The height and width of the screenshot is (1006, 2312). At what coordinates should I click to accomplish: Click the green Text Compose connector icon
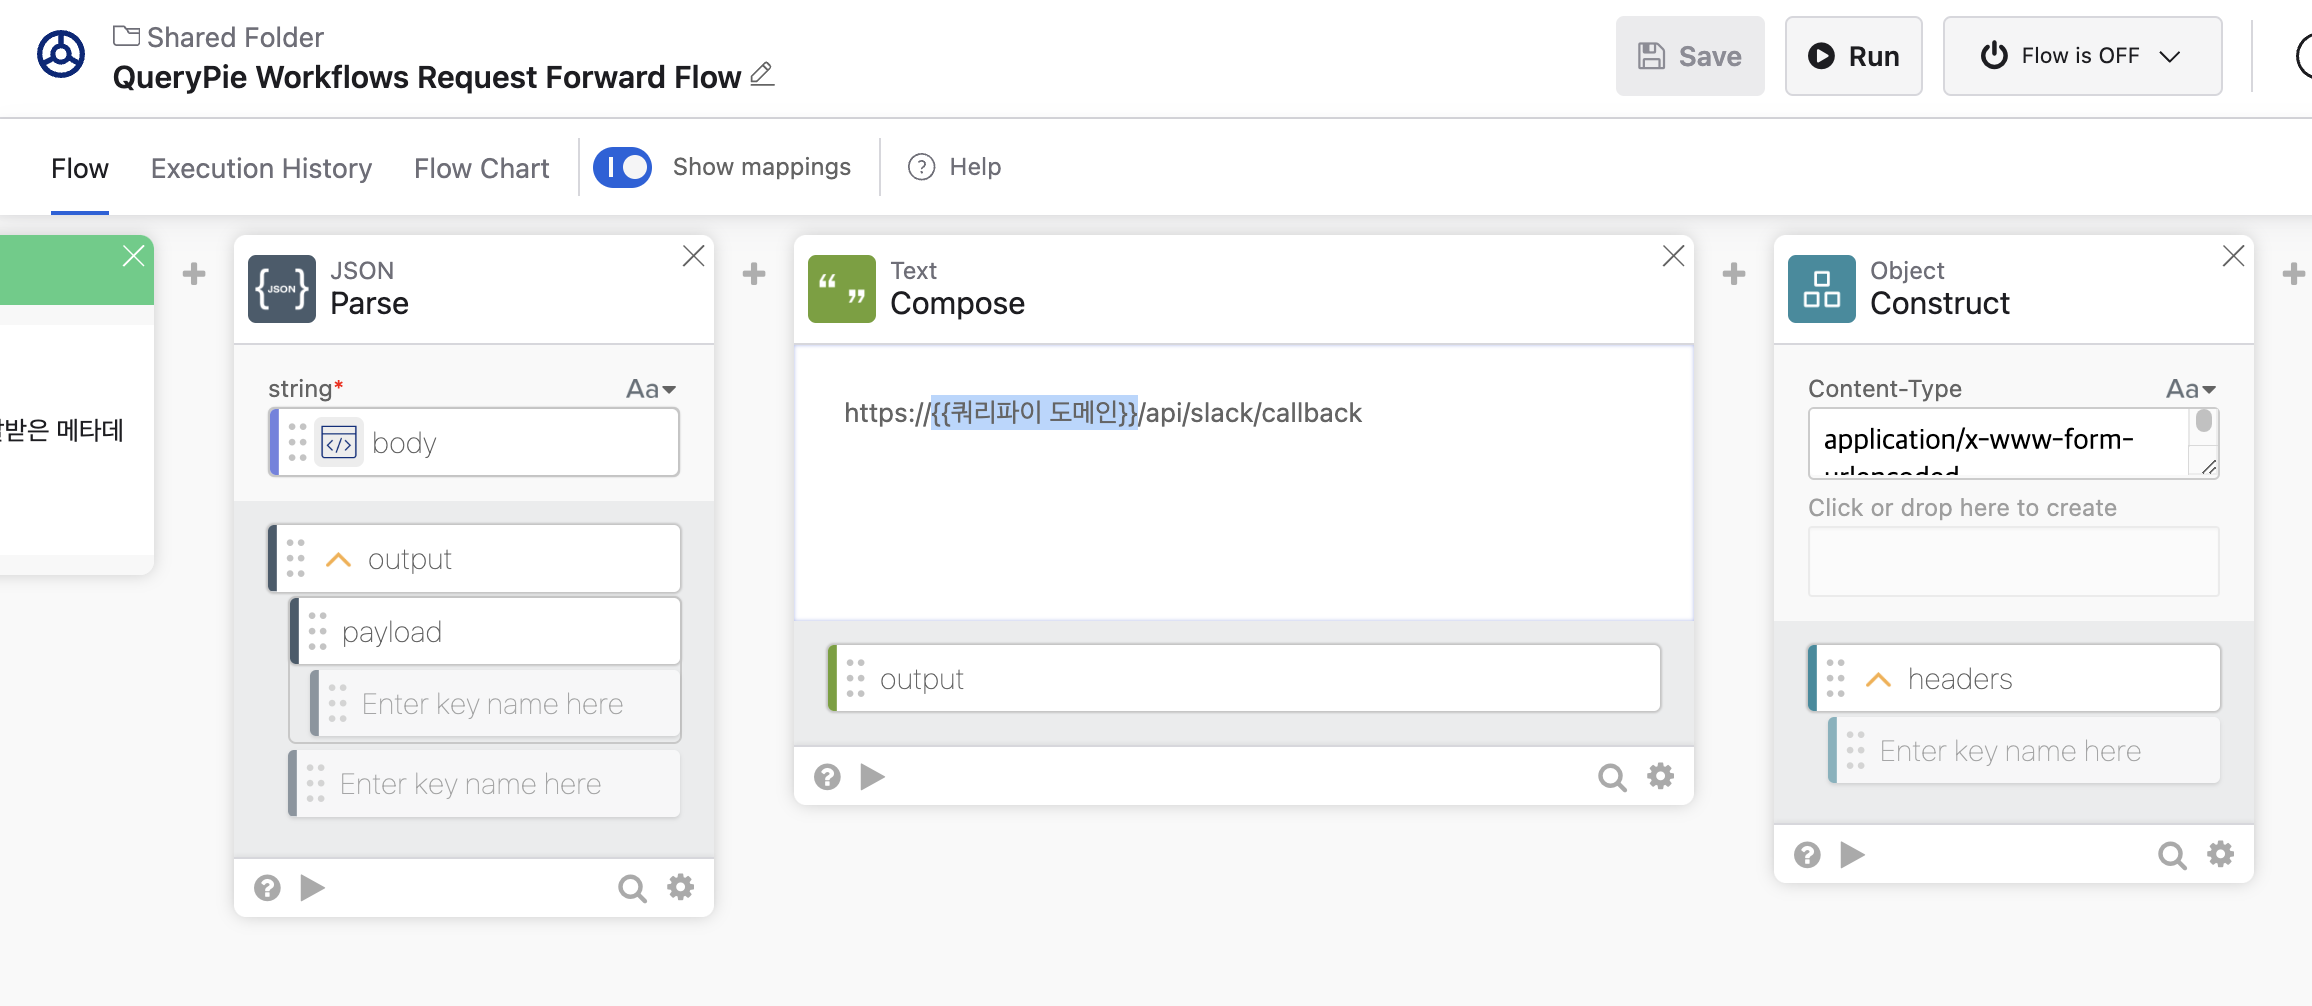[841, 289]
